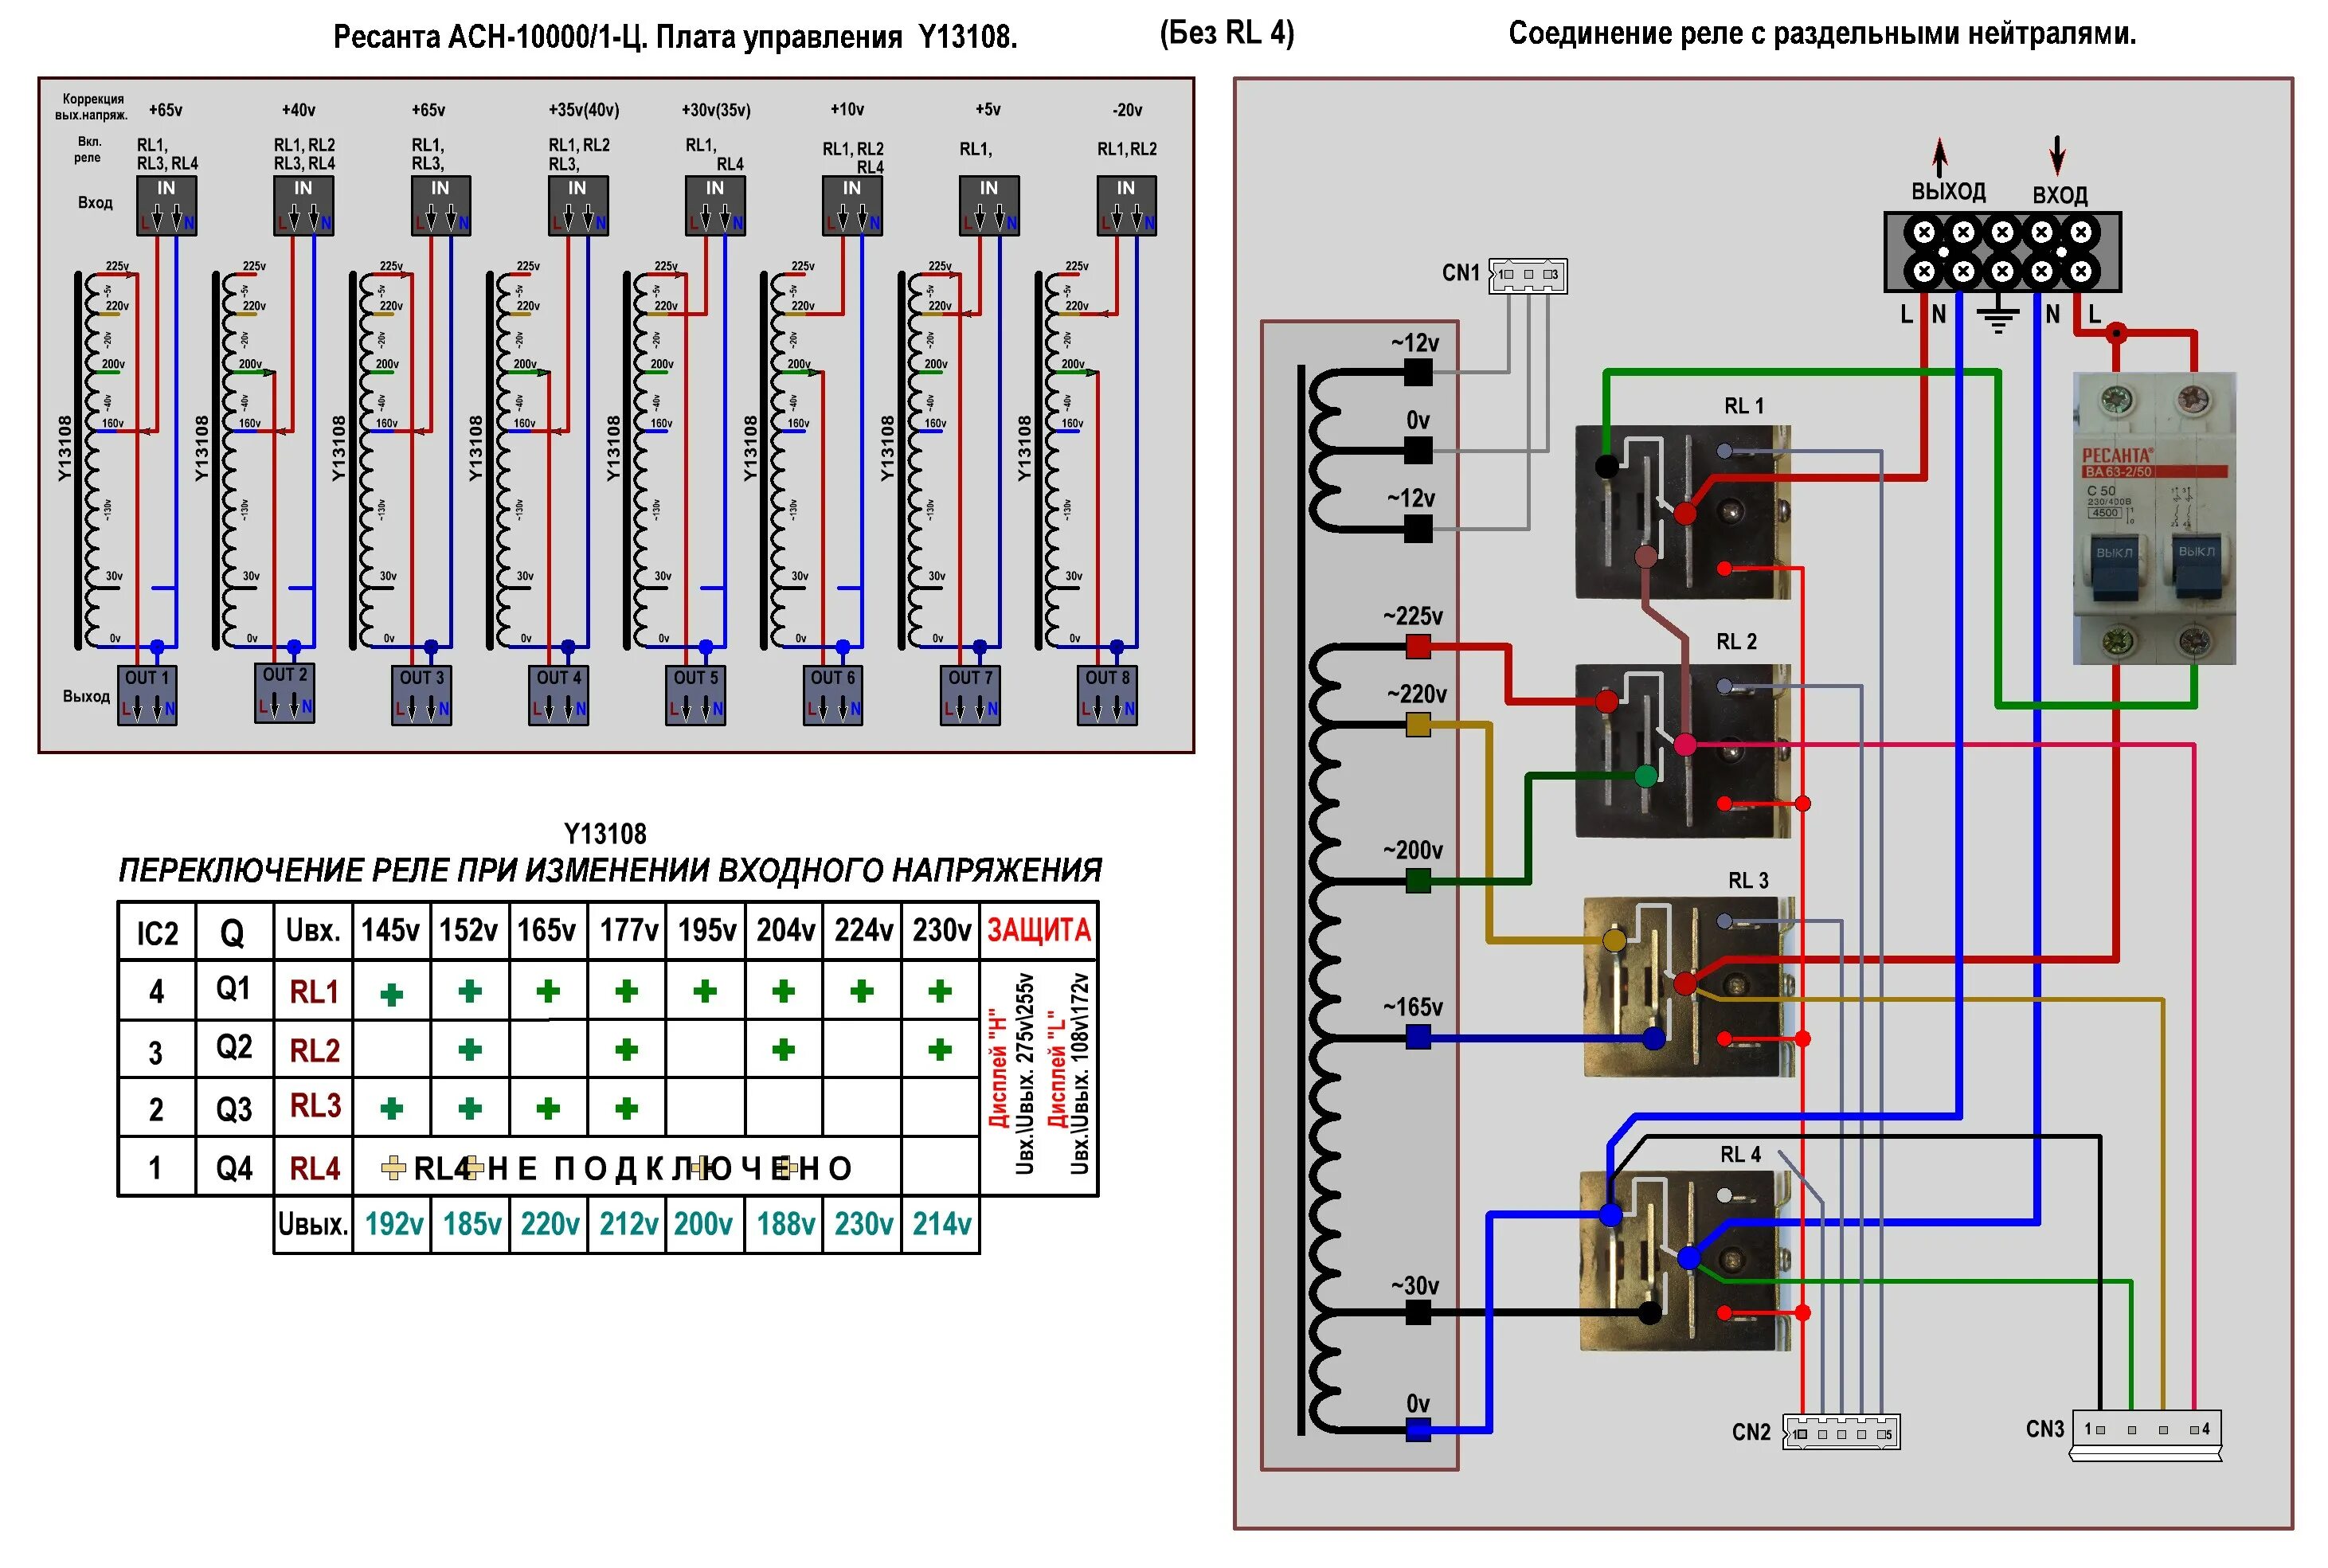Click the 'Uвх.' table header cell
Image resolution: width=2328 pixels, height=1568 pixels.
[x=313, y=931]
